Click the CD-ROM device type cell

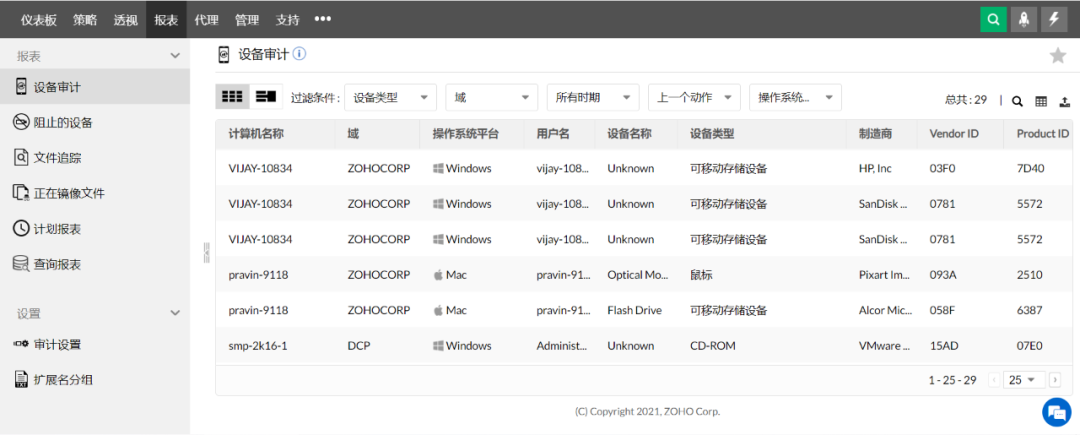713,346
